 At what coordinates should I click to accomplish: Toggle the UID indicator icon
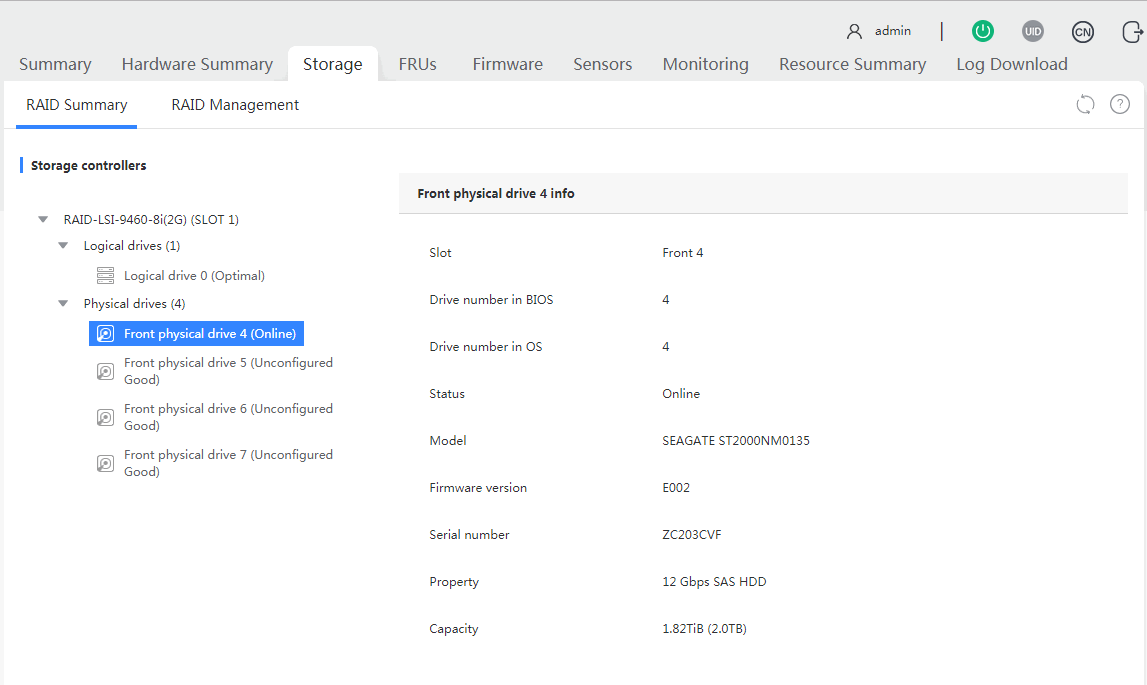point(1032,31)
